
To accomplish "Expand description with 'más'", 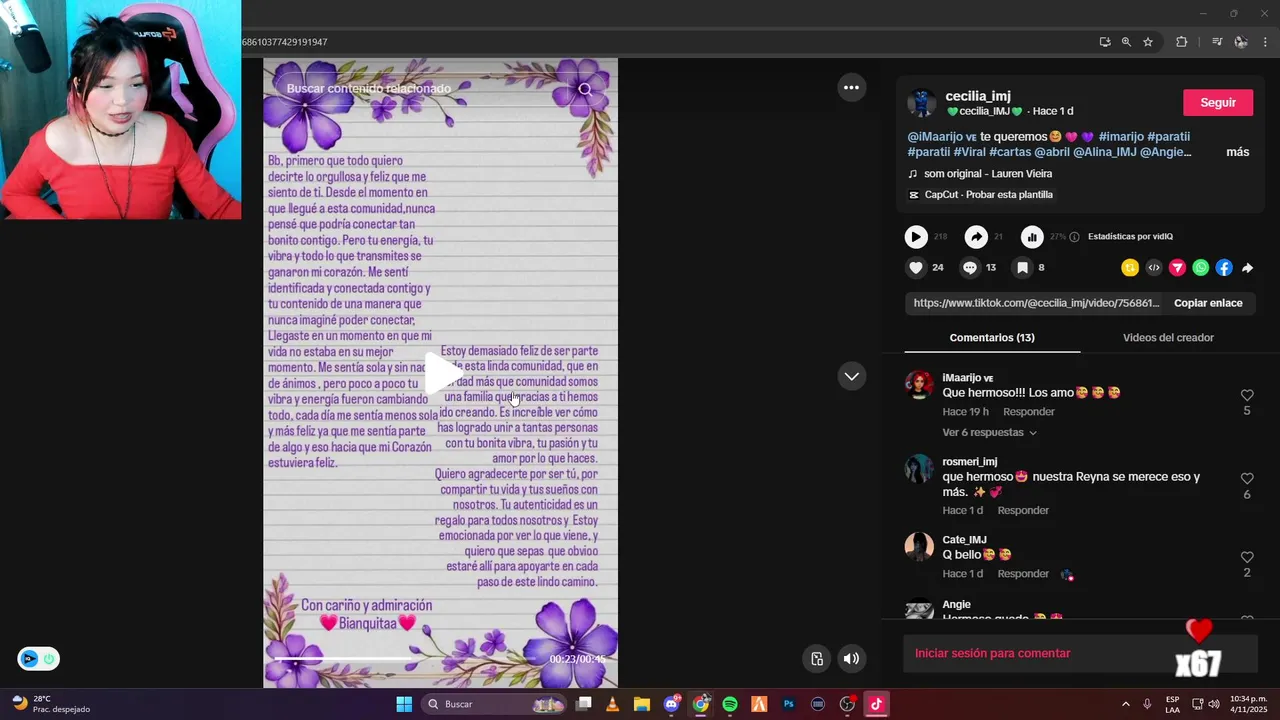I will click(1238, 152).
